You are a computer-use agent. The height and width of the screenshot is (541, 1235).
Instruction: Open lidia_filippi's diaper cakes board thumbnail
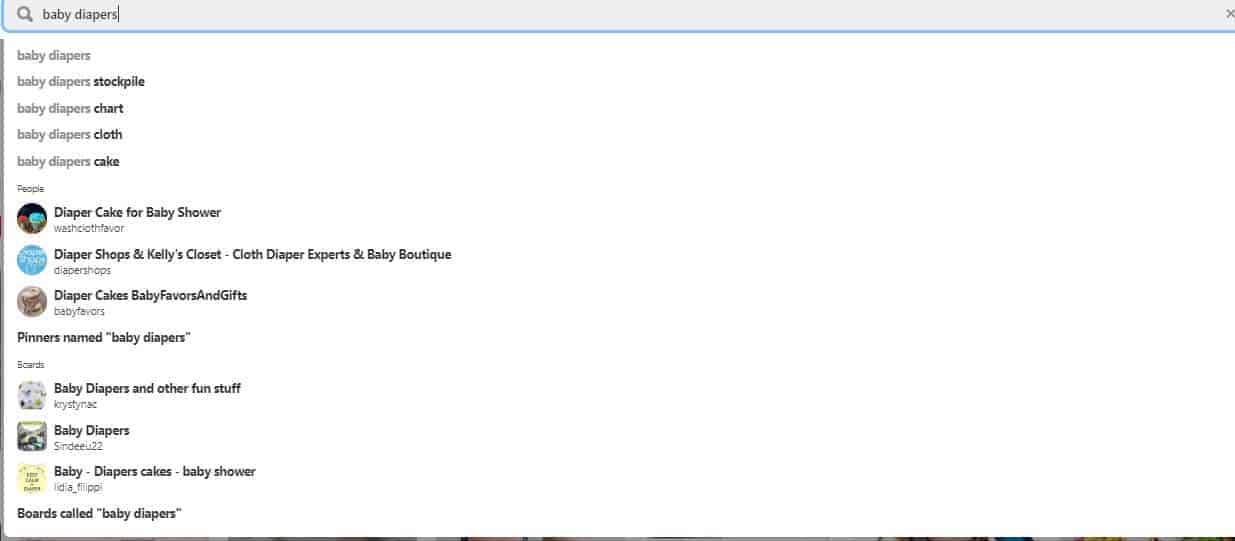pyautogui.click(x=32, y=478)
